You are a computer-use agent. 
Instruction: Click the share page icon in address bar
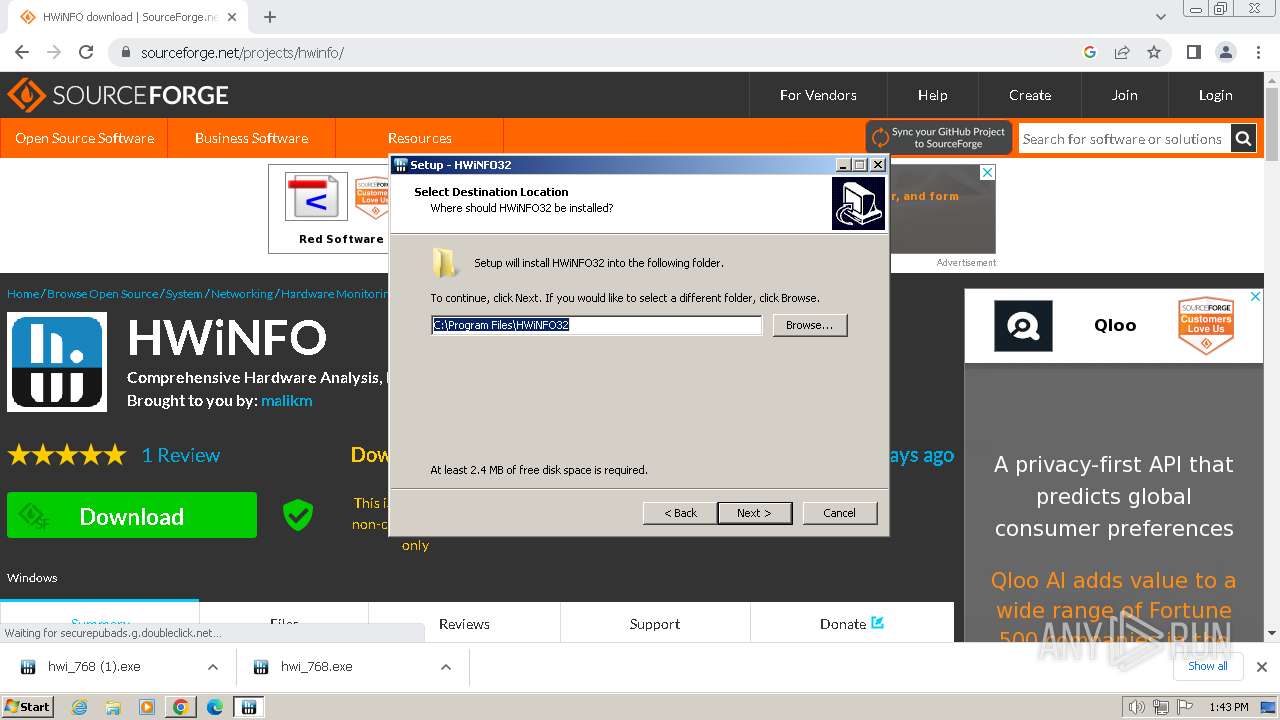1122,52
